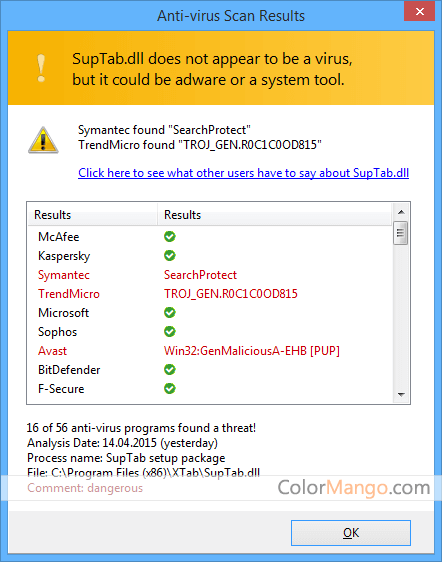Sort by the first Results column header
The width and height of the screenshot is (442, 562).
[x=92, y=215]
